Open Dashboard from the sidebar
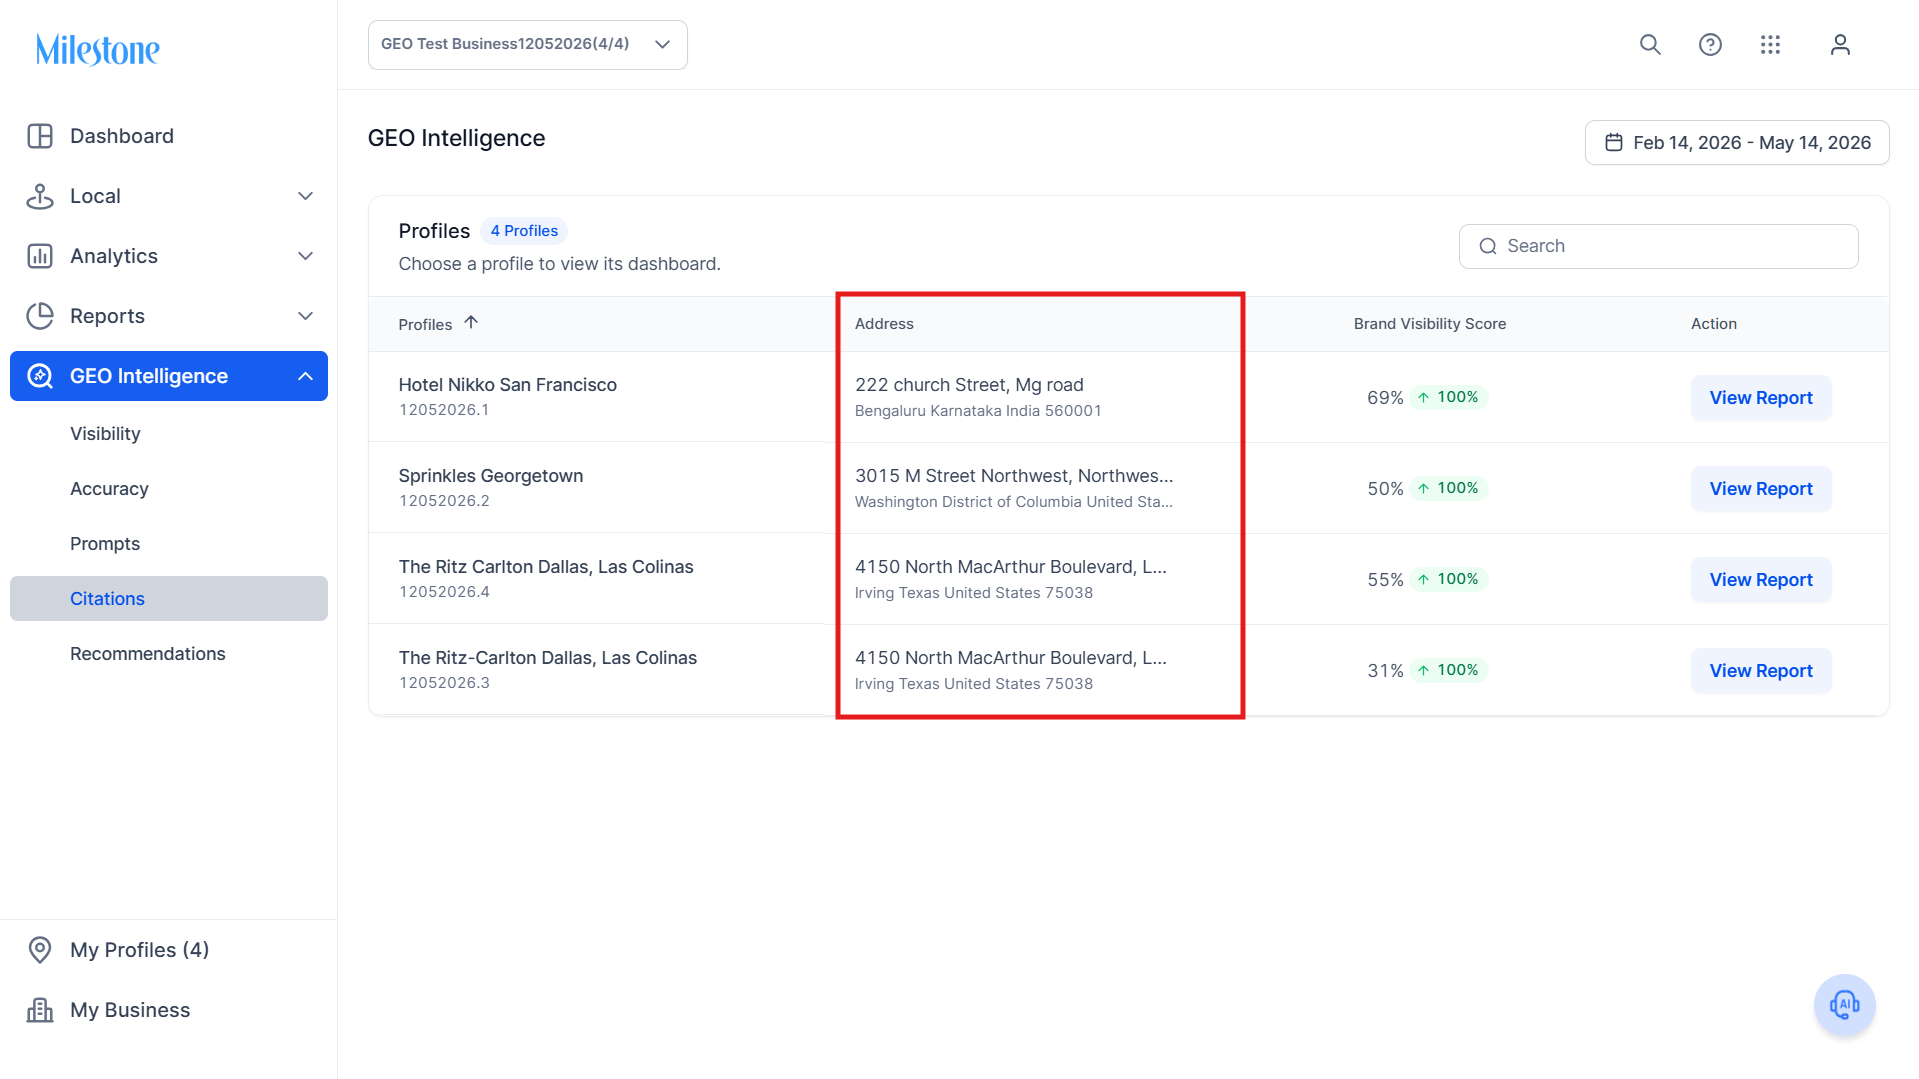Image resolution: width=1919 pixels, height=1079 pixels. point(122,136)
